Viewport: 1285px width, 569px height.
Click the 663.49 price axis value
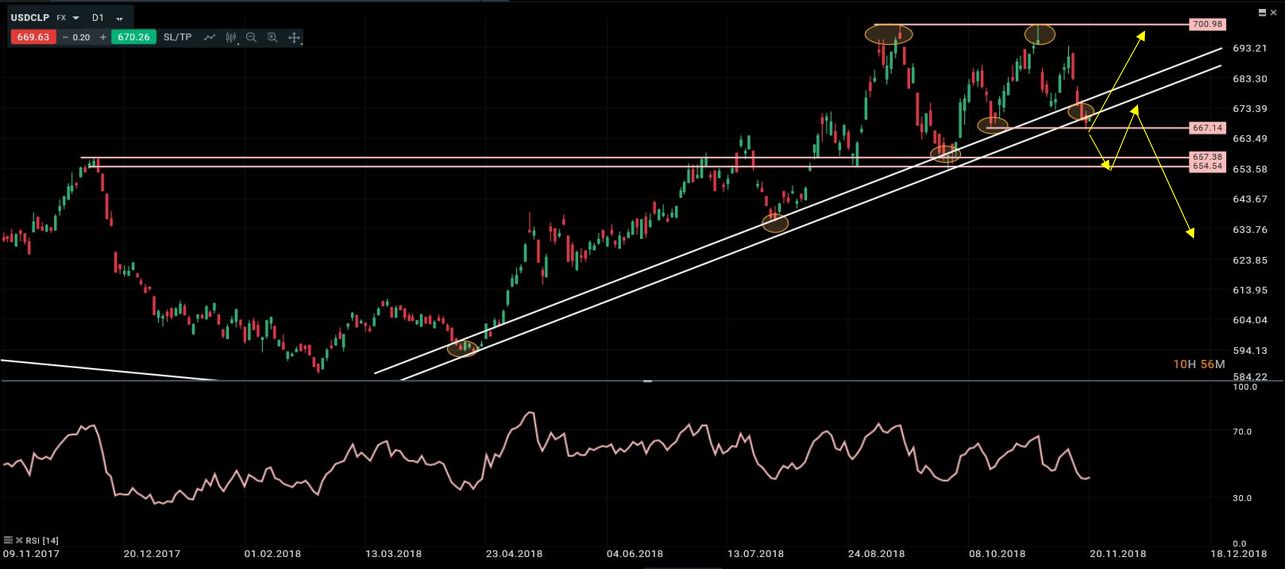pos(1250,138)
